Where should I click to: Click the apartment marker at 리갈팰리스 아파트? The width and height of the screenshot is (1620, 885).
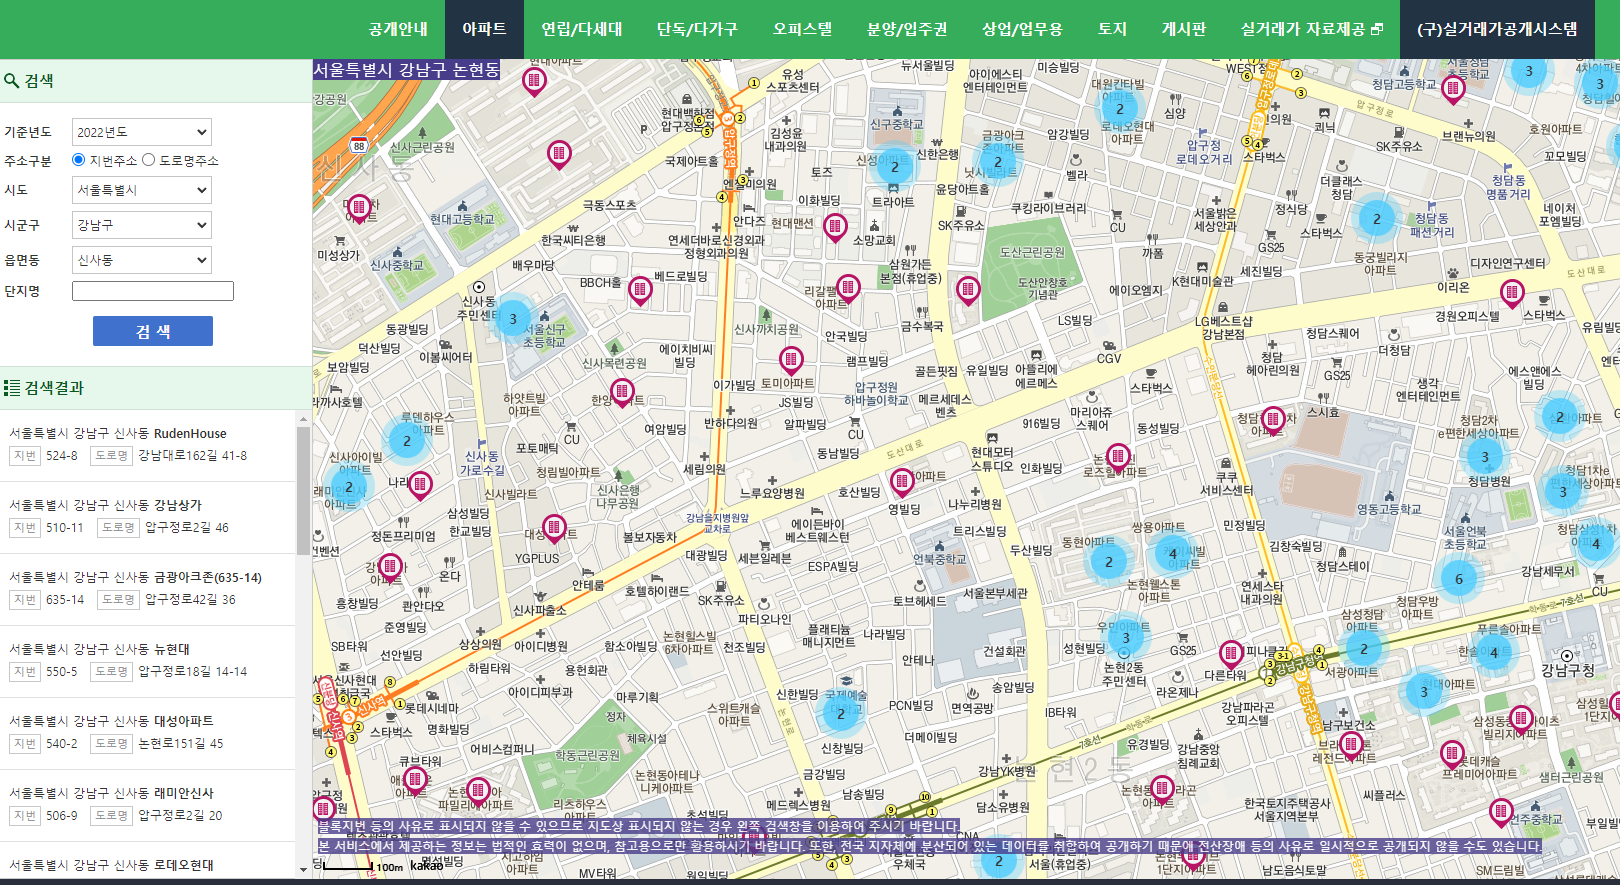point(848,291)
